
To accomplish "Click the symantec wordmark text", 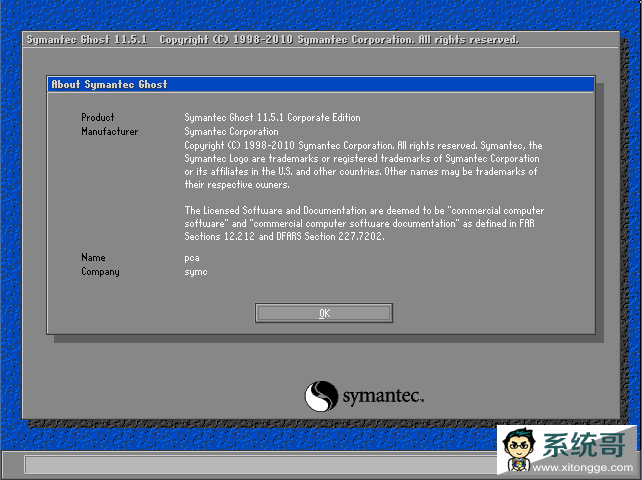I will coord(383,396).
